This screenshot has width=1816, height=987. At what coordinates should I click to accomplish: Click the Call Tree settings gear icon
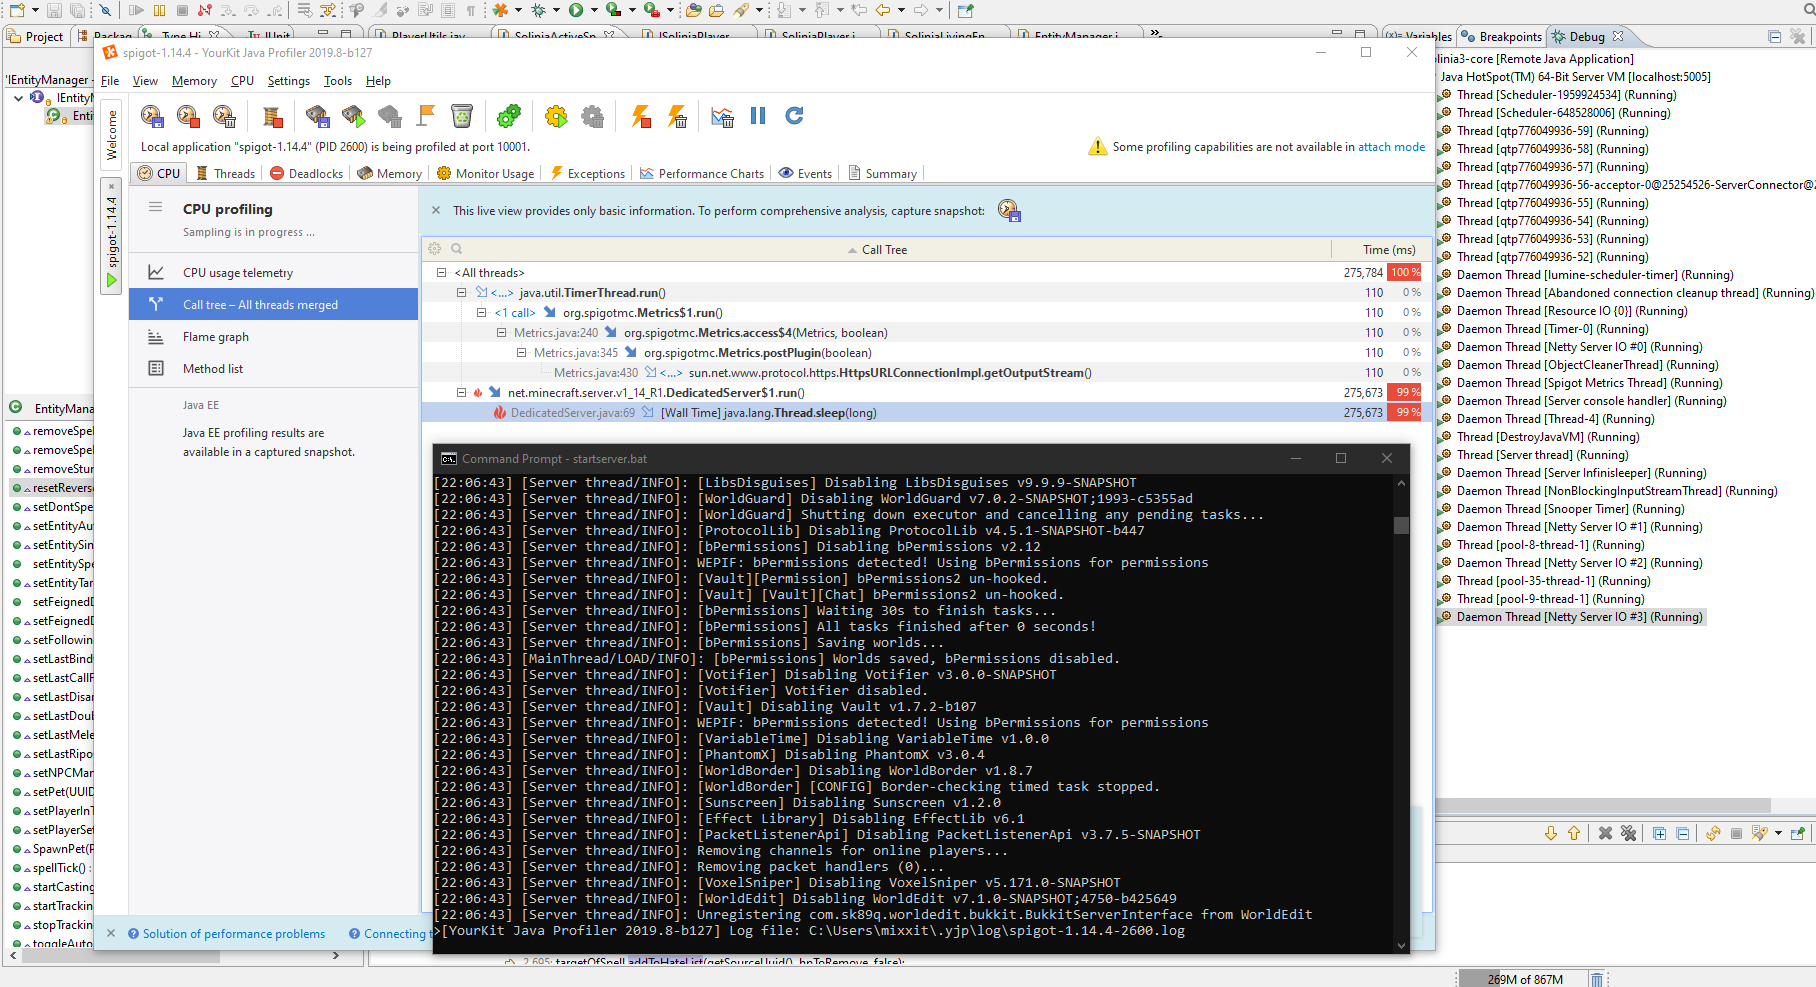[x=434, y=249]
